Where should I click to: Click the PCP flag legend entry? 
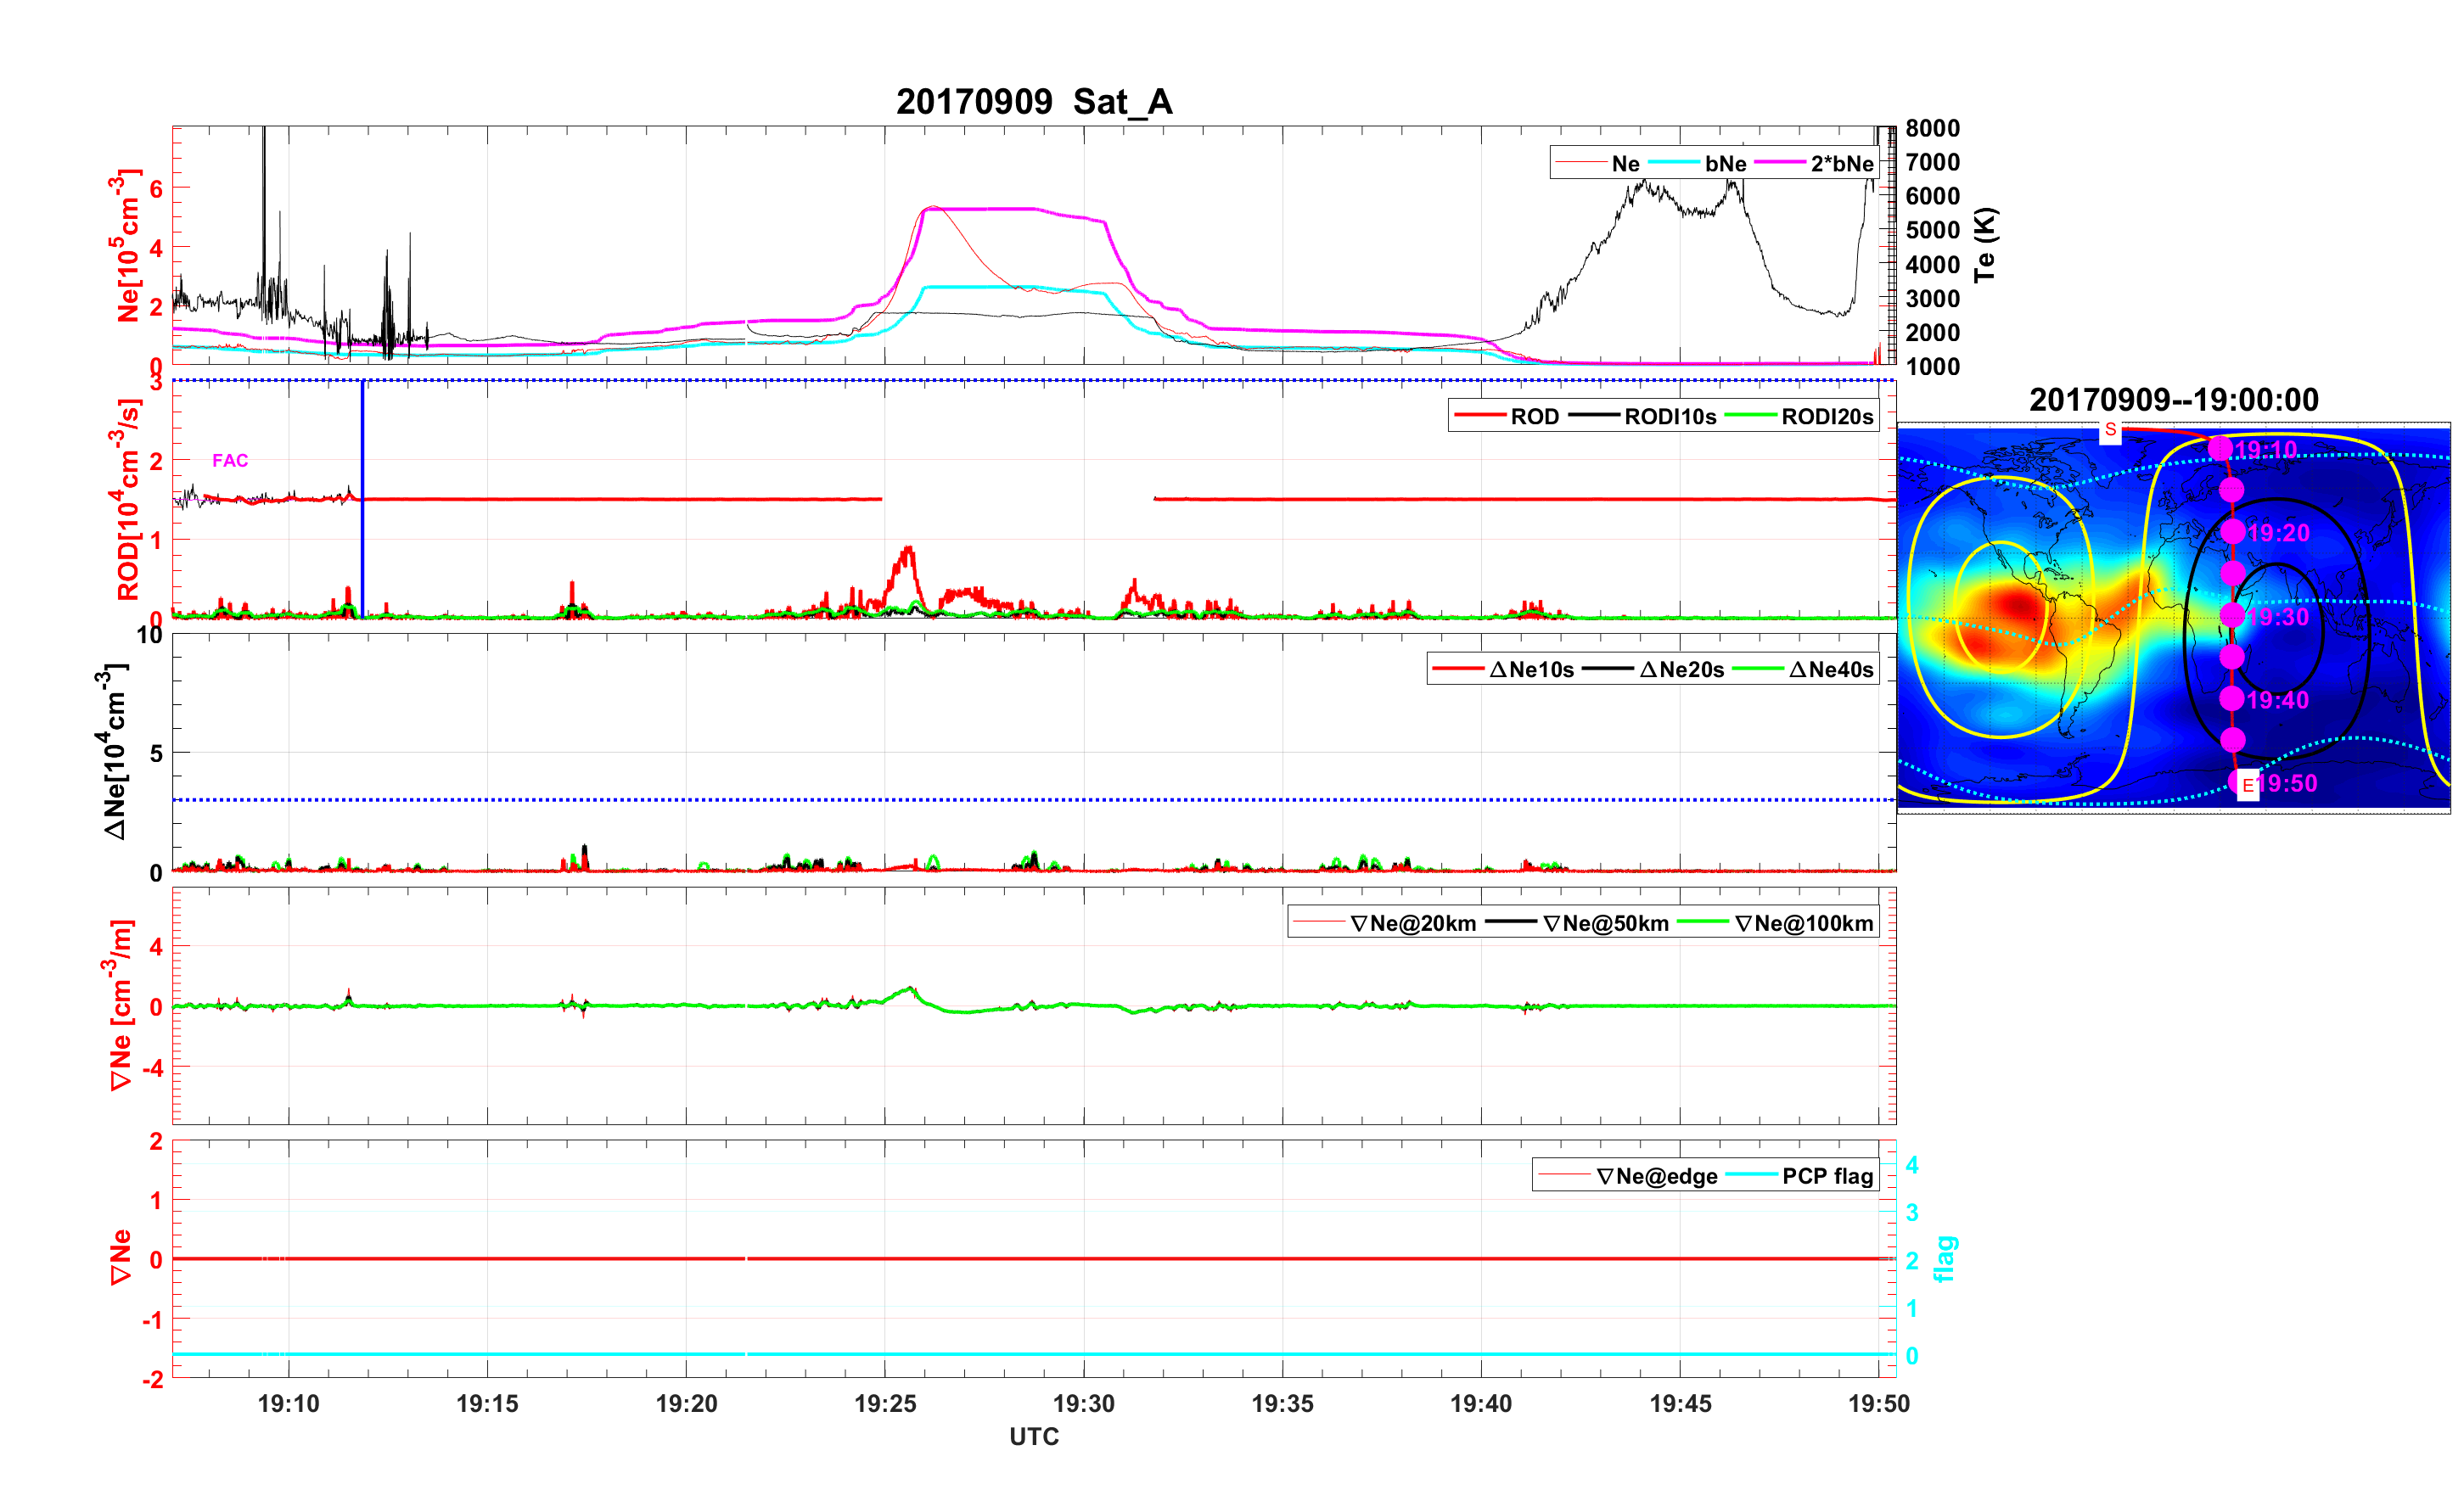pyautogui.click(x=1827, y=1176)
